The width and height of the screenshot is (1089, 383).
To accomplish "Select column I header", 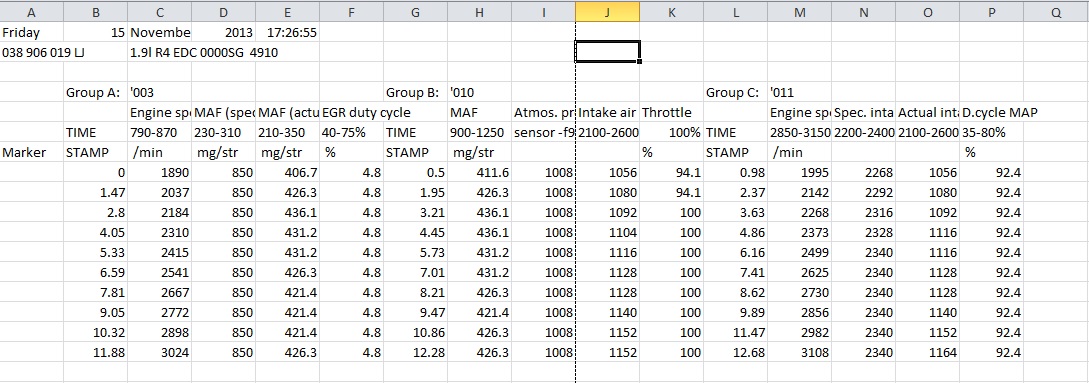I will [543, 11].
